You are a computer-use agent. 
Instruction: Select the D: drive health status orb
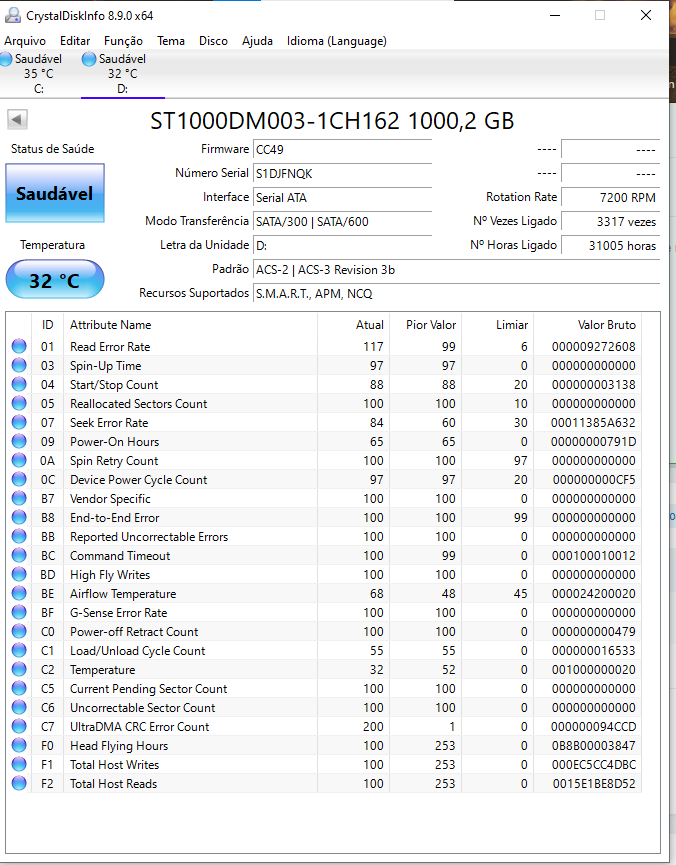click(89, 59)
